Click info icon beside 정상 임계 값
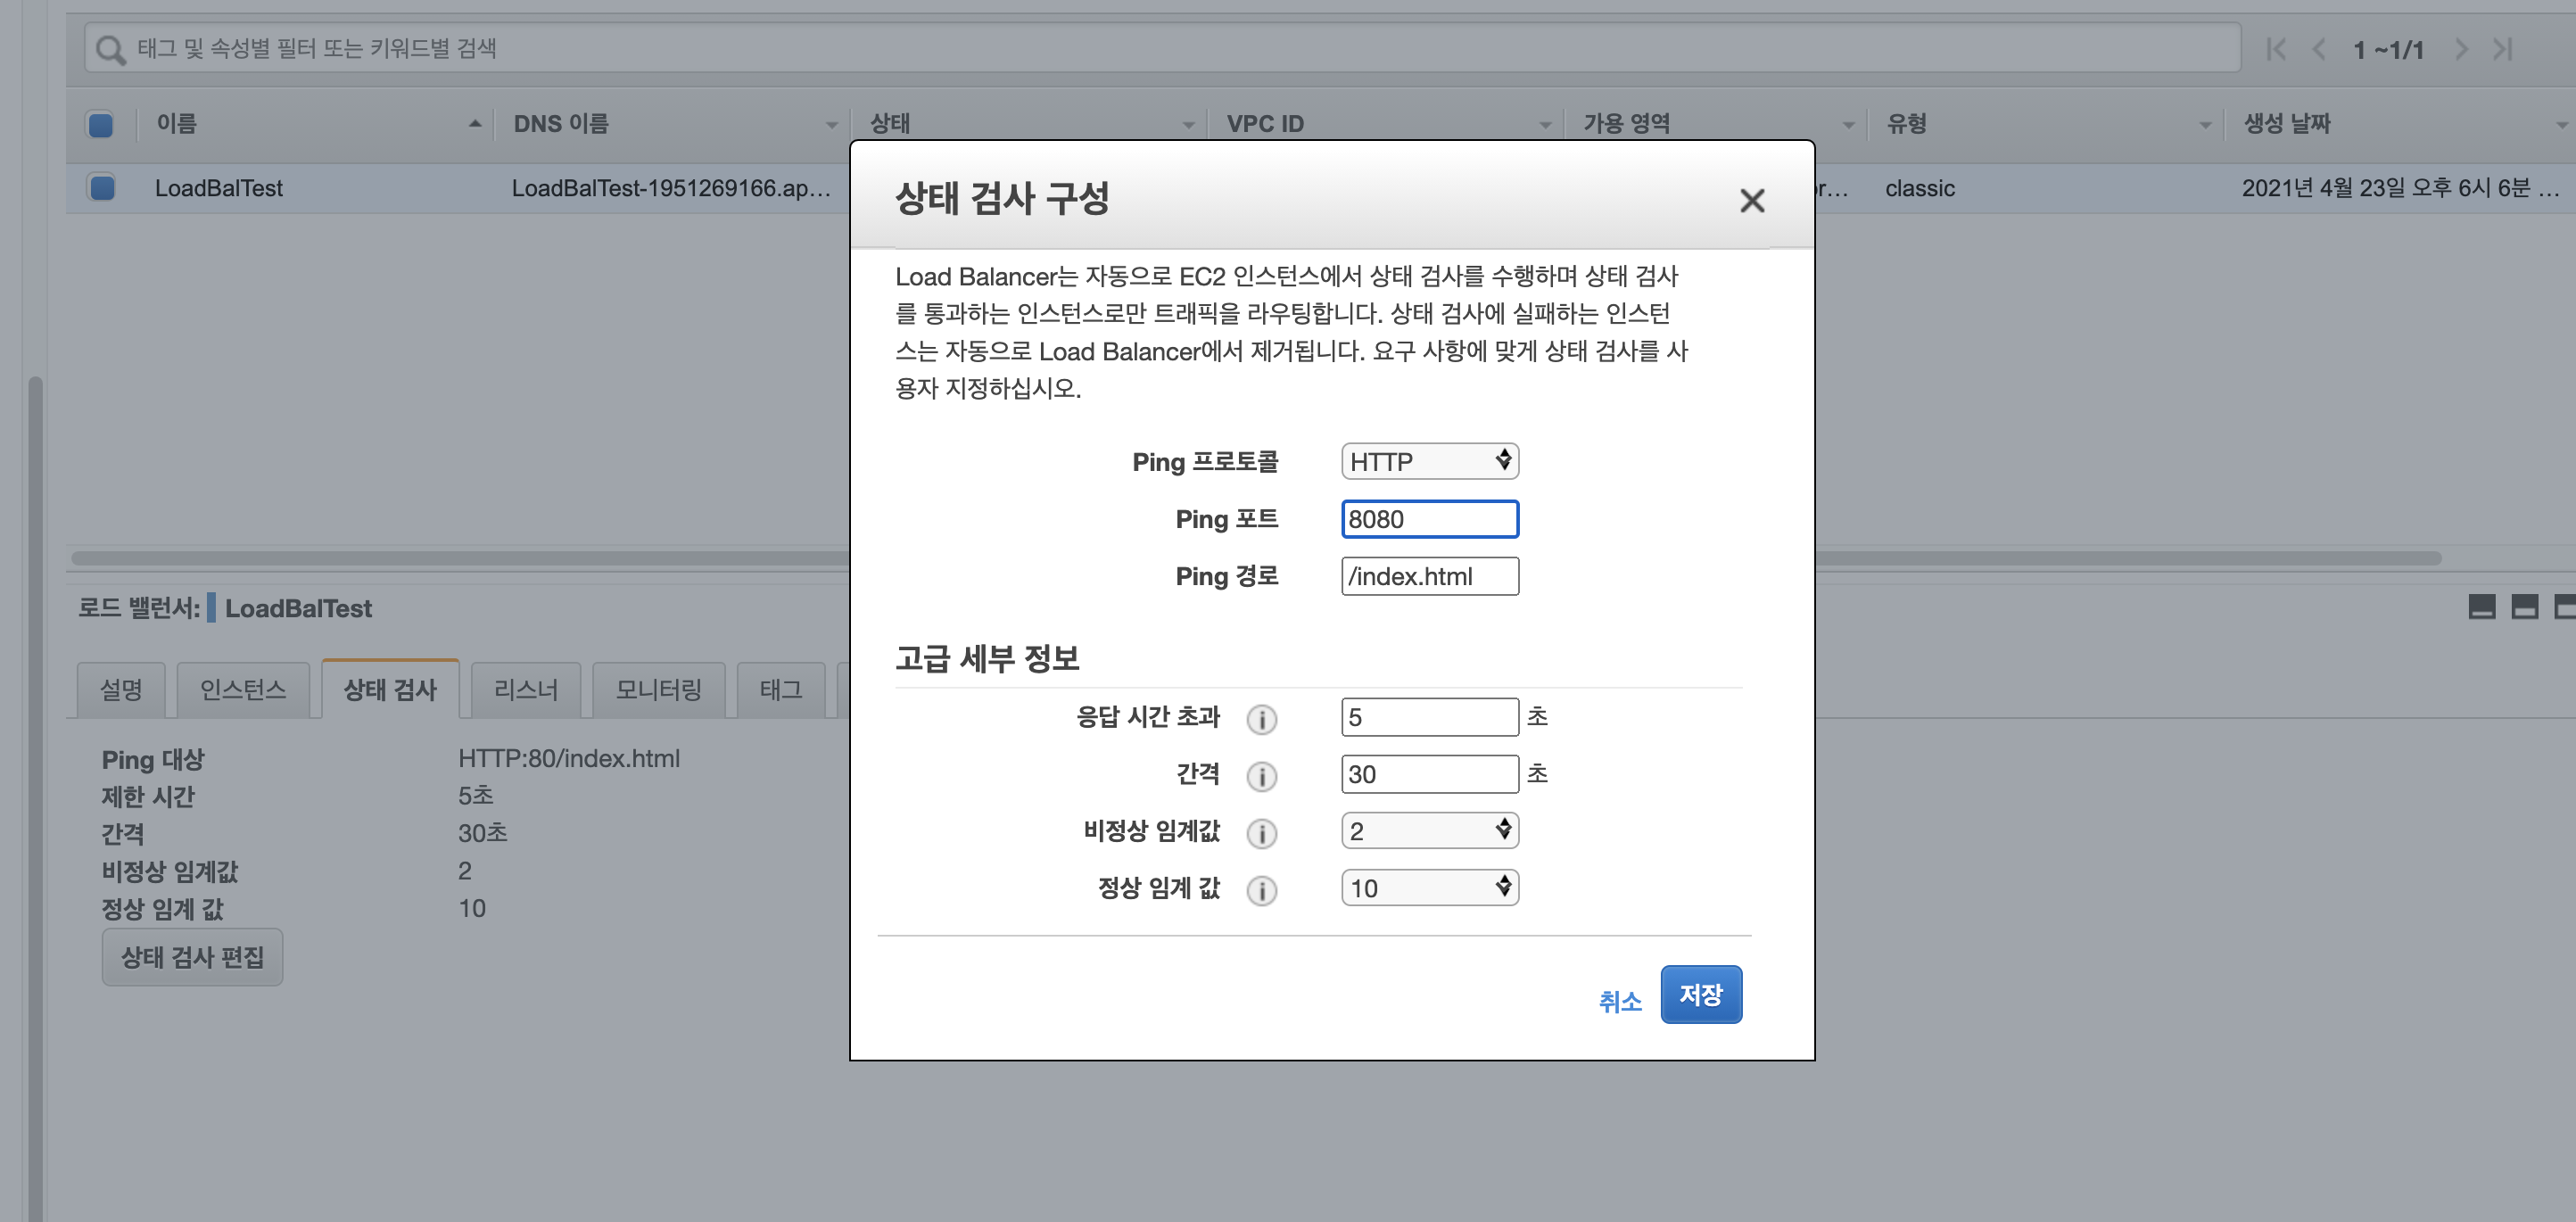This screenshot has width=2576, height=1222. coord(1261,889)
